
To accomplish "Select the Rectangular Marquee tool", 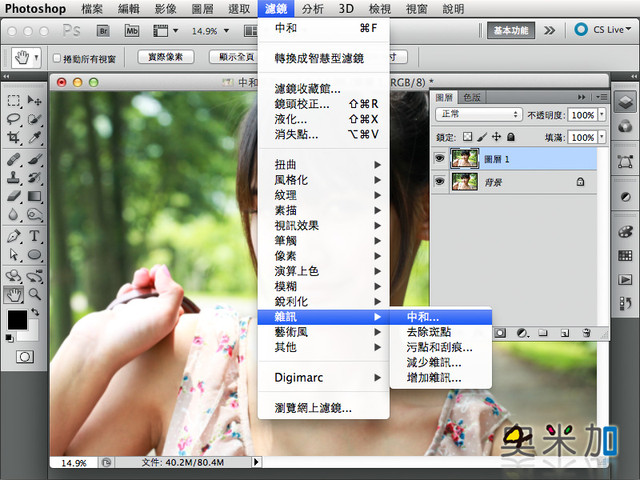I will [13, 100].
